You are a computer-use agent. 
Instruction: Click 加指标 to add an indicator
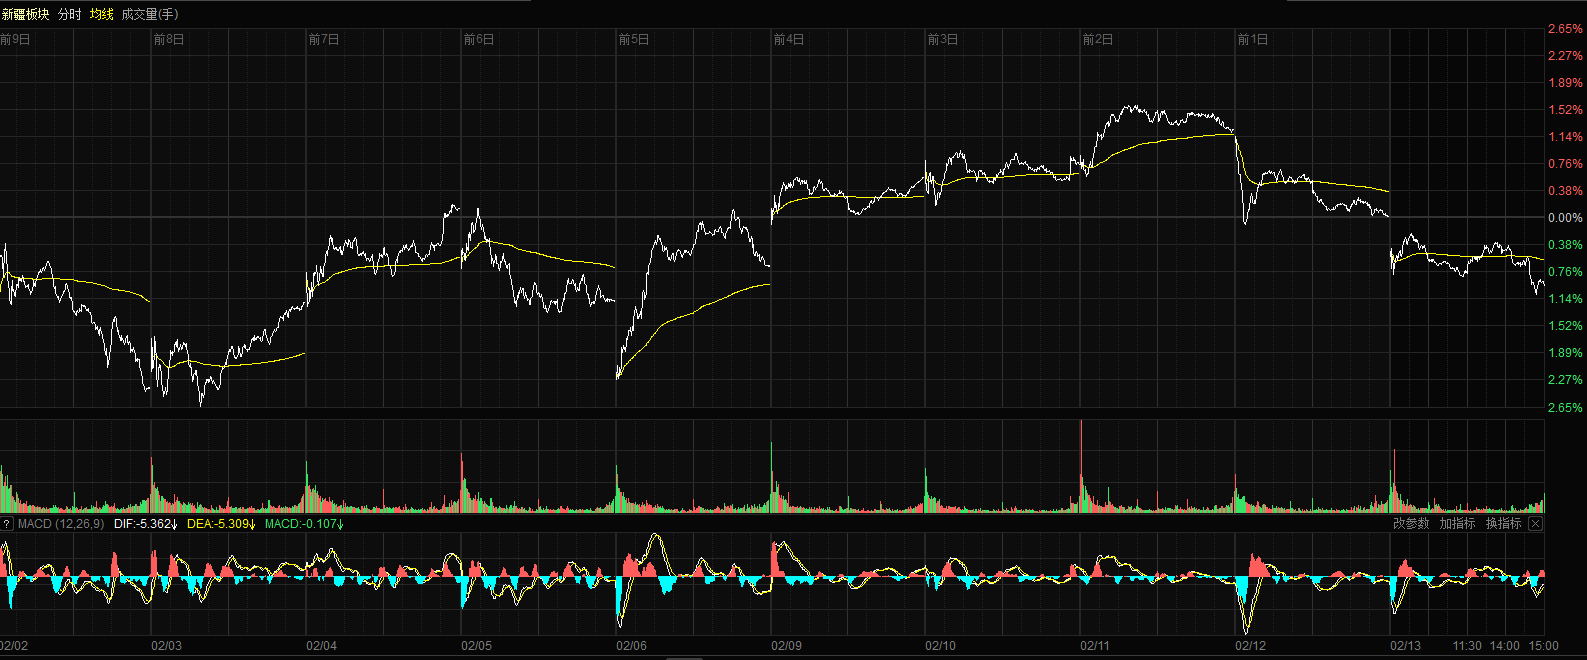pos(1457,524)
